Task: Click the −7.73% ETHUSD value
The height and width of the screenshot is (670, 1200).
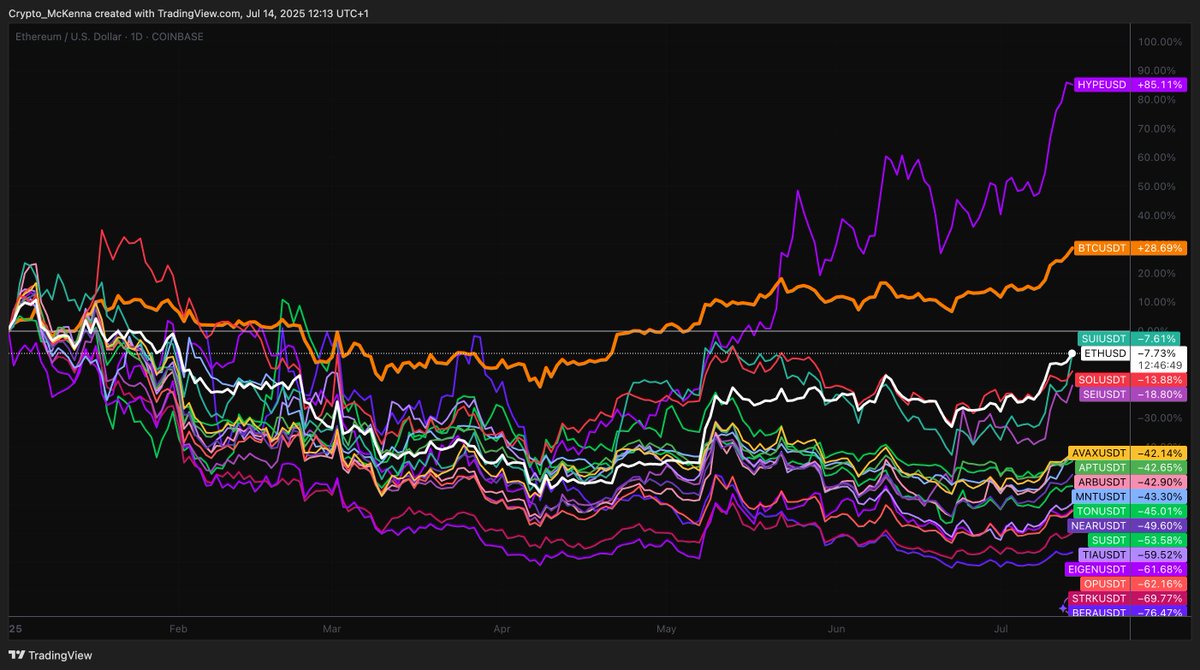Action: point(1158,354)
